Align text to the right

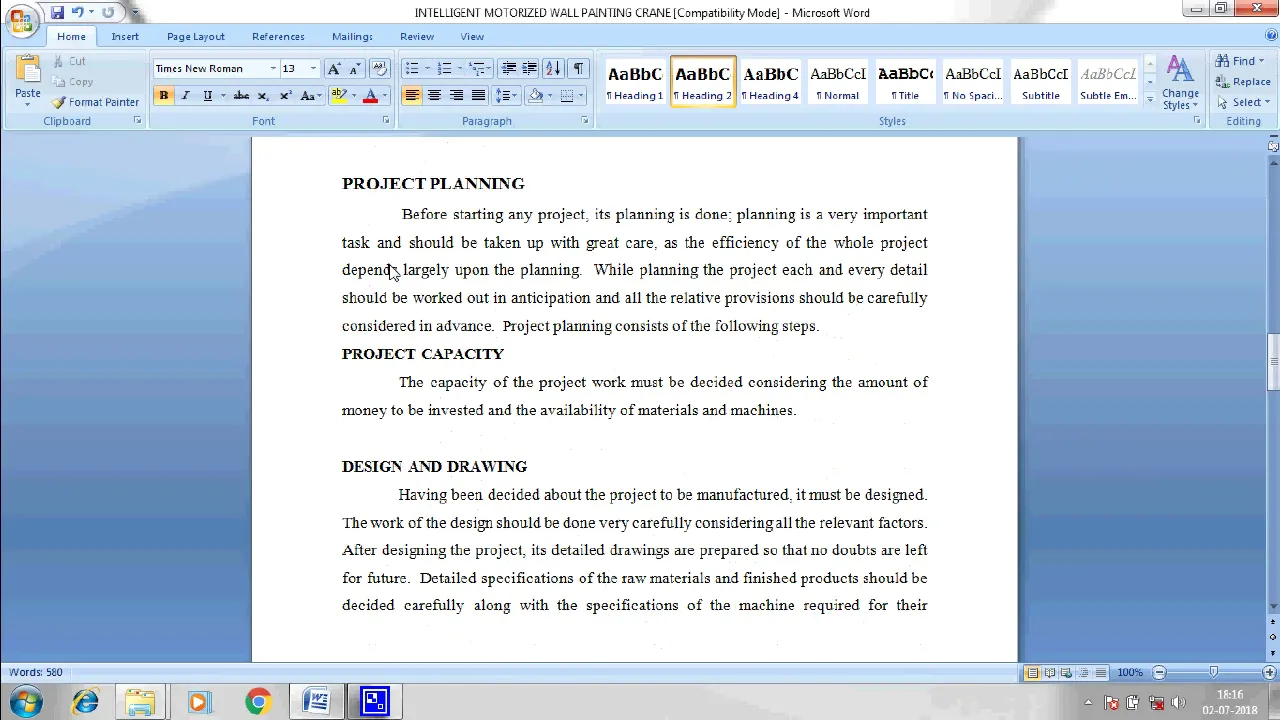(456, 96)
